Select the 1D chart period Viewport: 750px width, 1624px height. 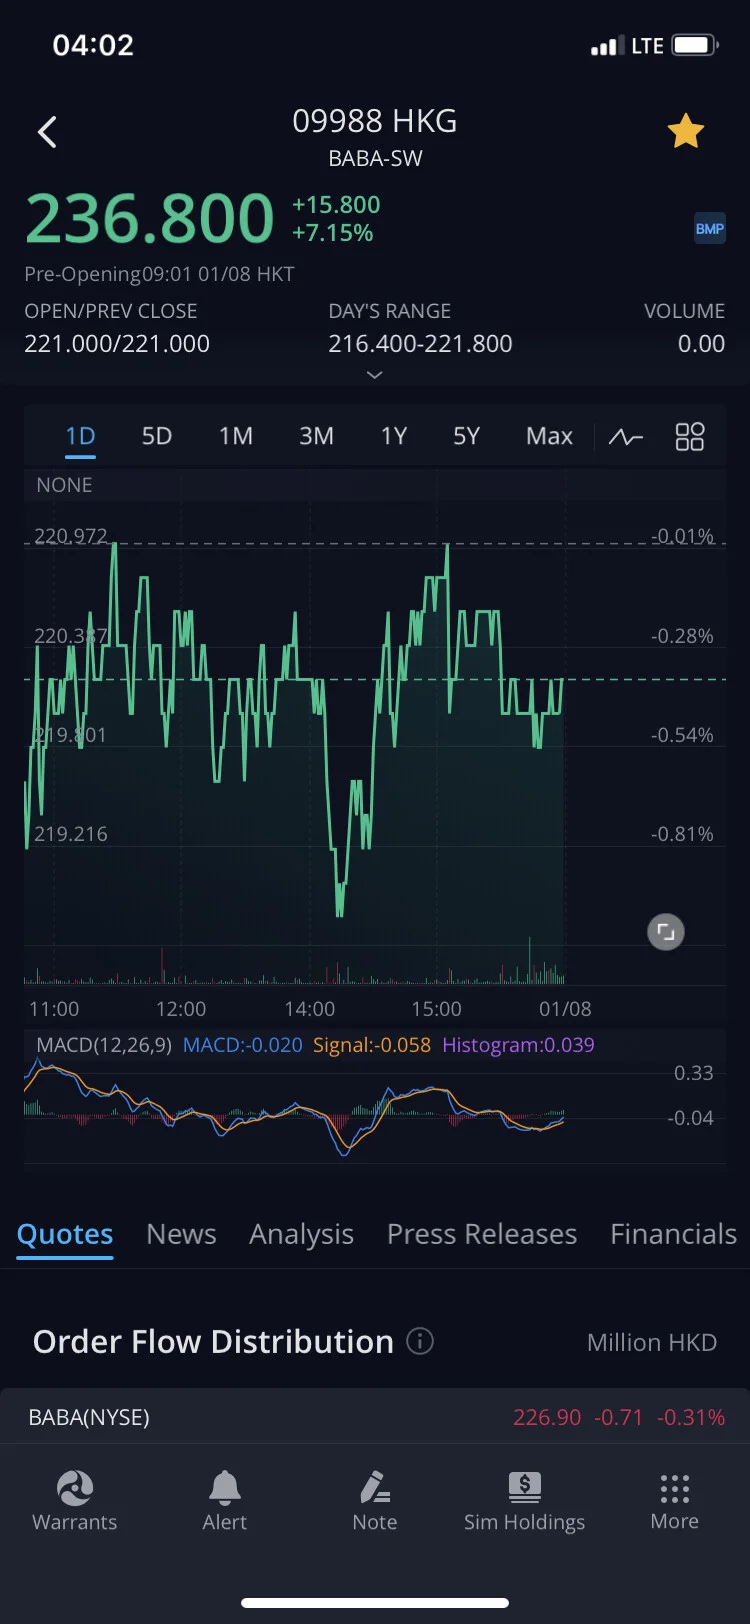[x=80, y=436]
